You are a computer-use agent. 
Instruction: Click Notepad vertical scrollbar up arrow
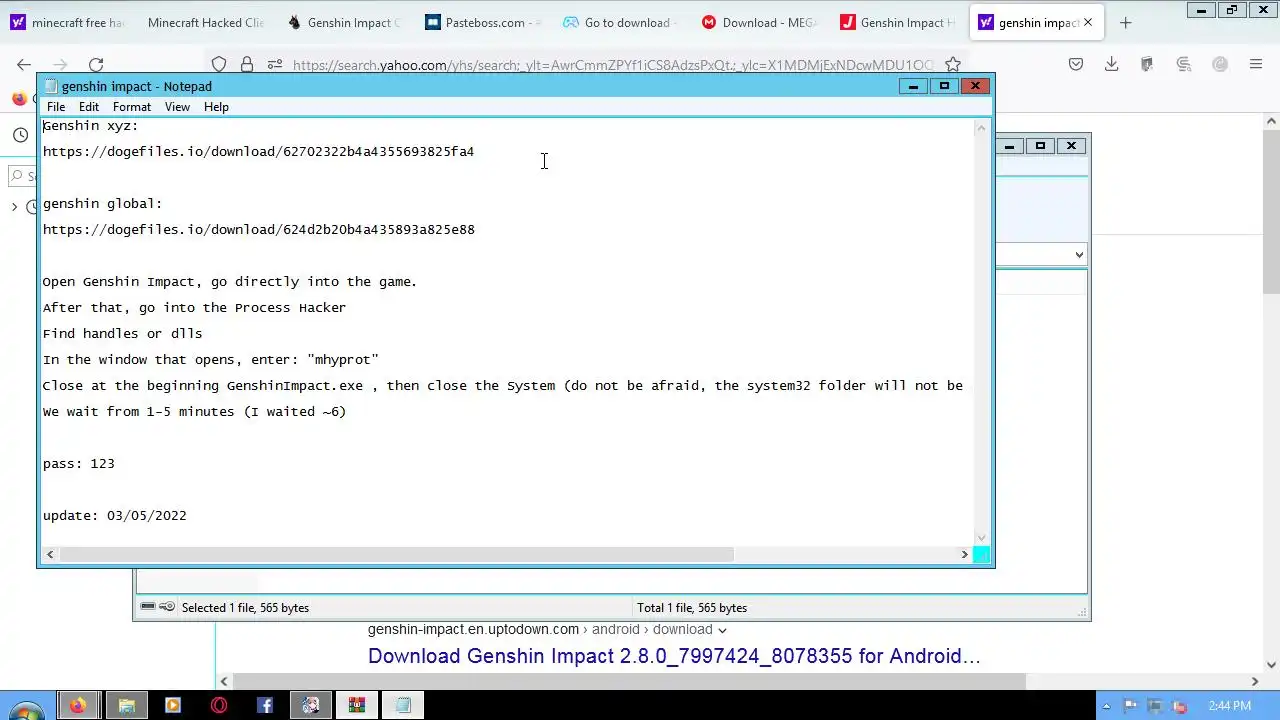pyautogui.click(x=981, y=128)
